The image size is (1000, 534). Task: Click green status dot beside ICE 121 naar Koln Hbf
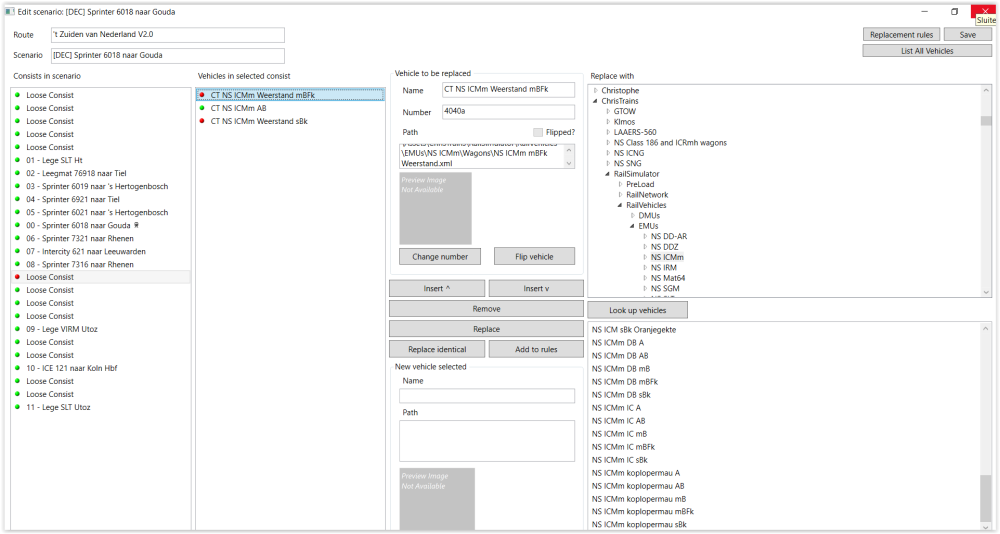point(18,368)
